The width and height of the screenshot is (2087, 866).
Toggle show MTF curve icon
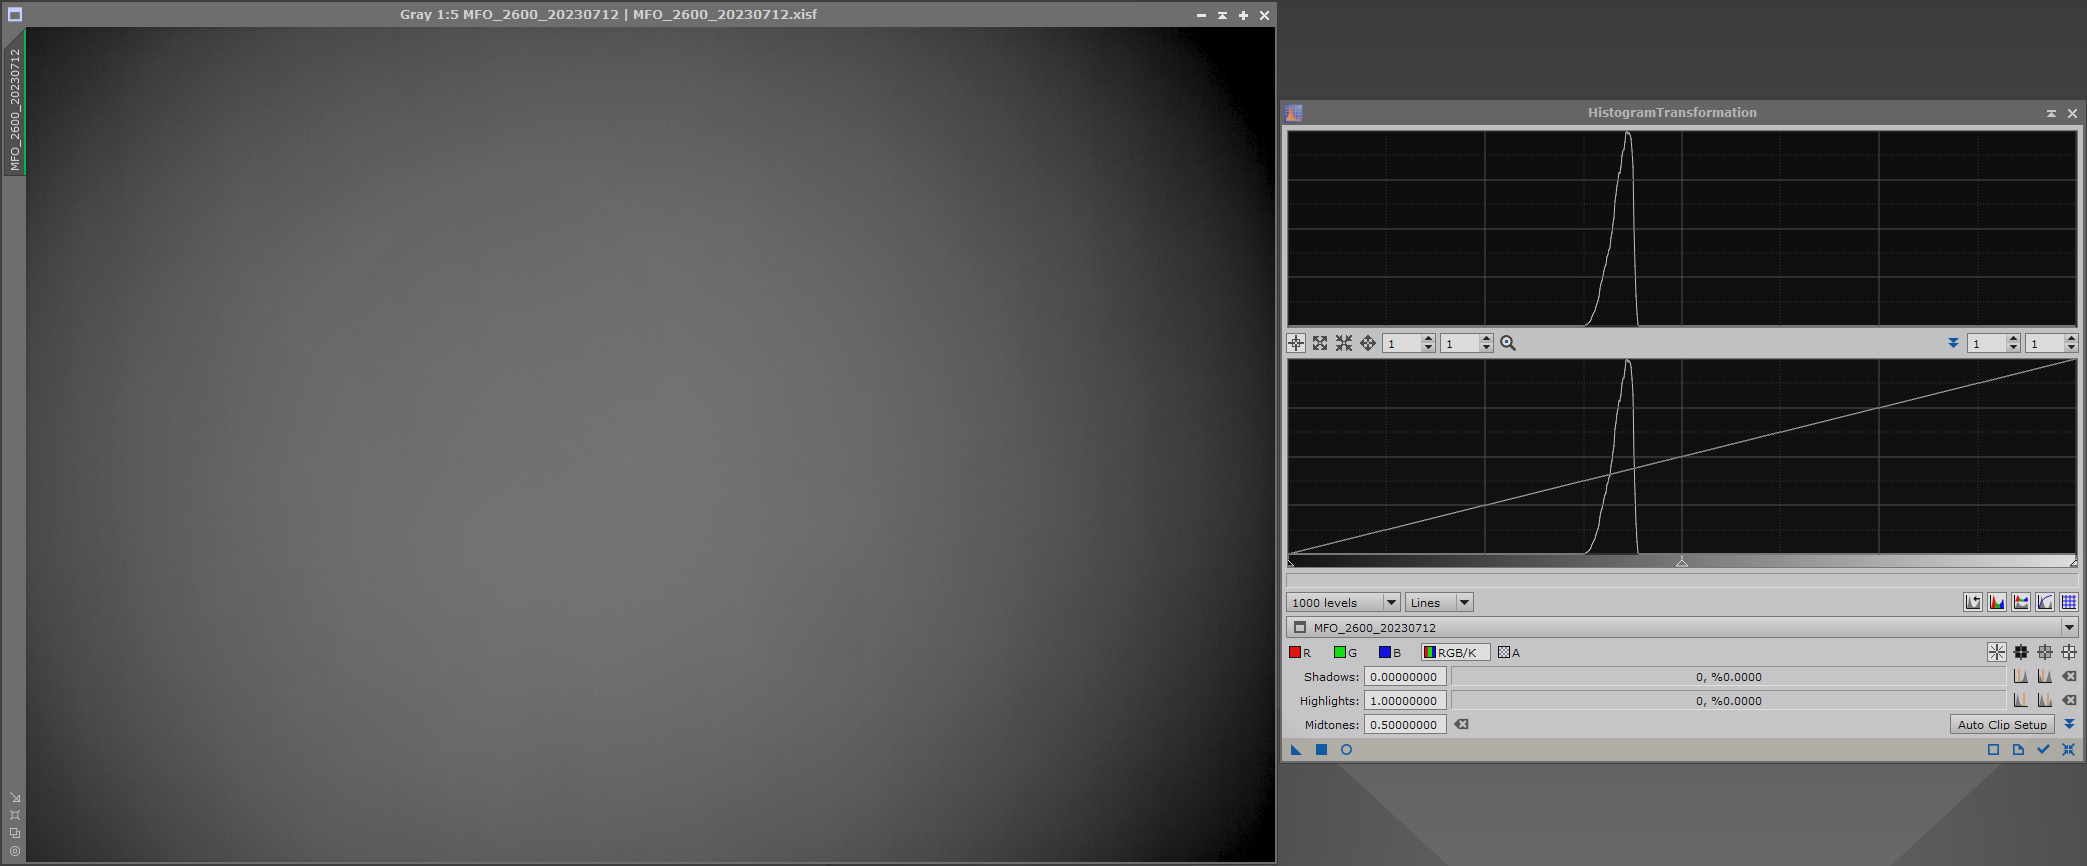click(x=2045, y=602)
